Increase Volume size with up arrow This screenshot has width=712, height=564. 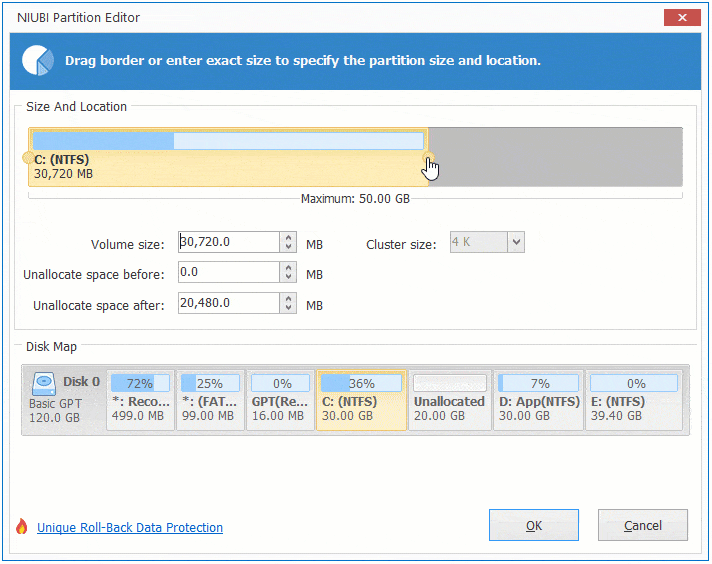coord(289,237)
